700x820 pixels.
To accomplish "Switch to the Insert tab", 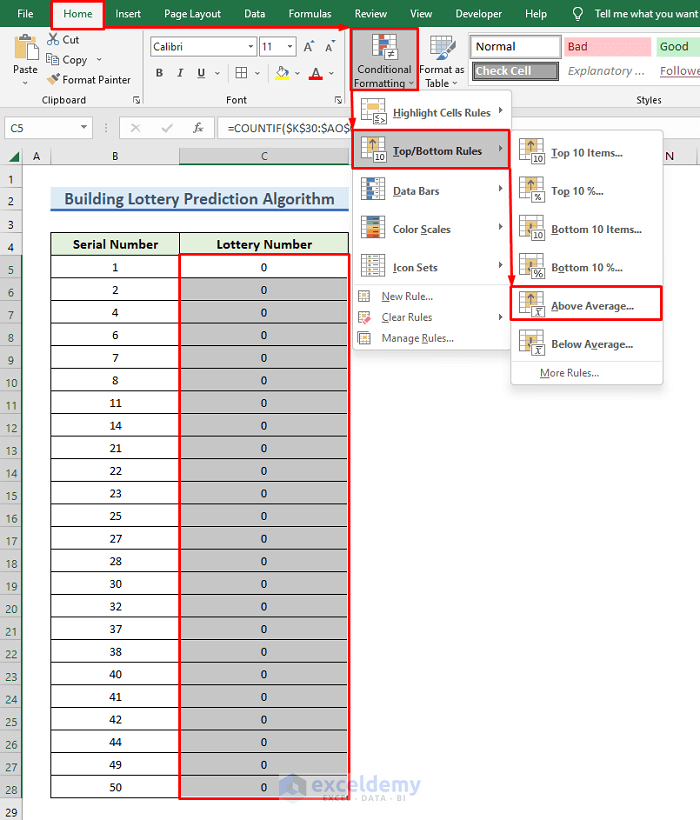I will [128, 14].
